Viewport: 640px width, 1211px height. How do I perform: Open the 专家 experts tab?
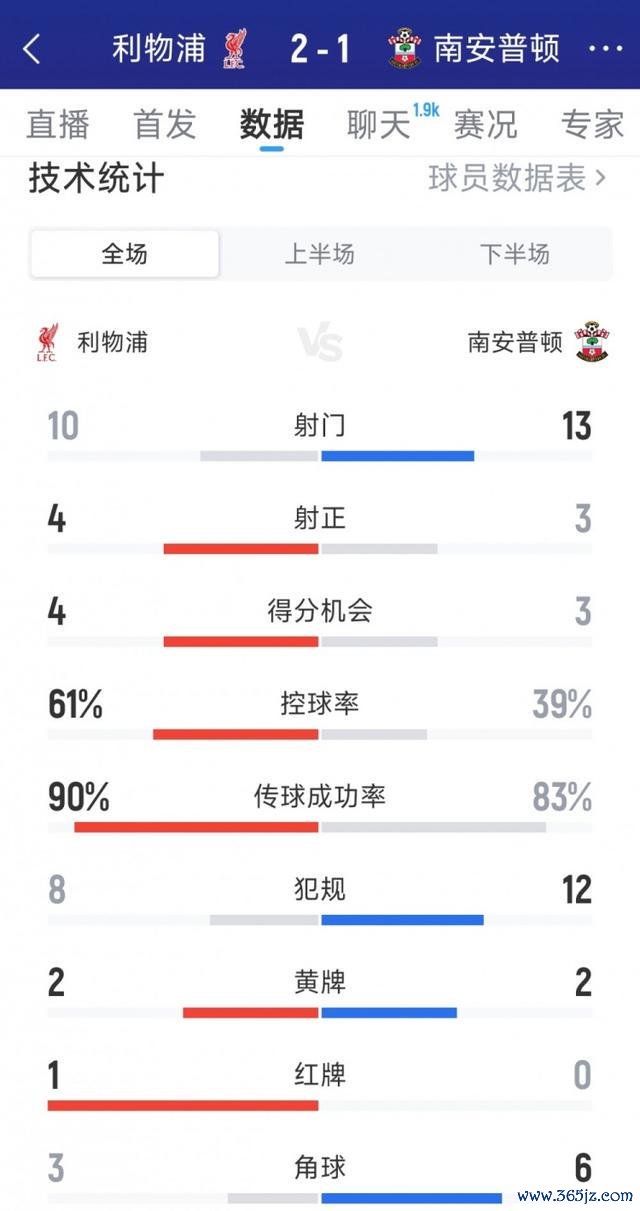[x=592, y=125]
